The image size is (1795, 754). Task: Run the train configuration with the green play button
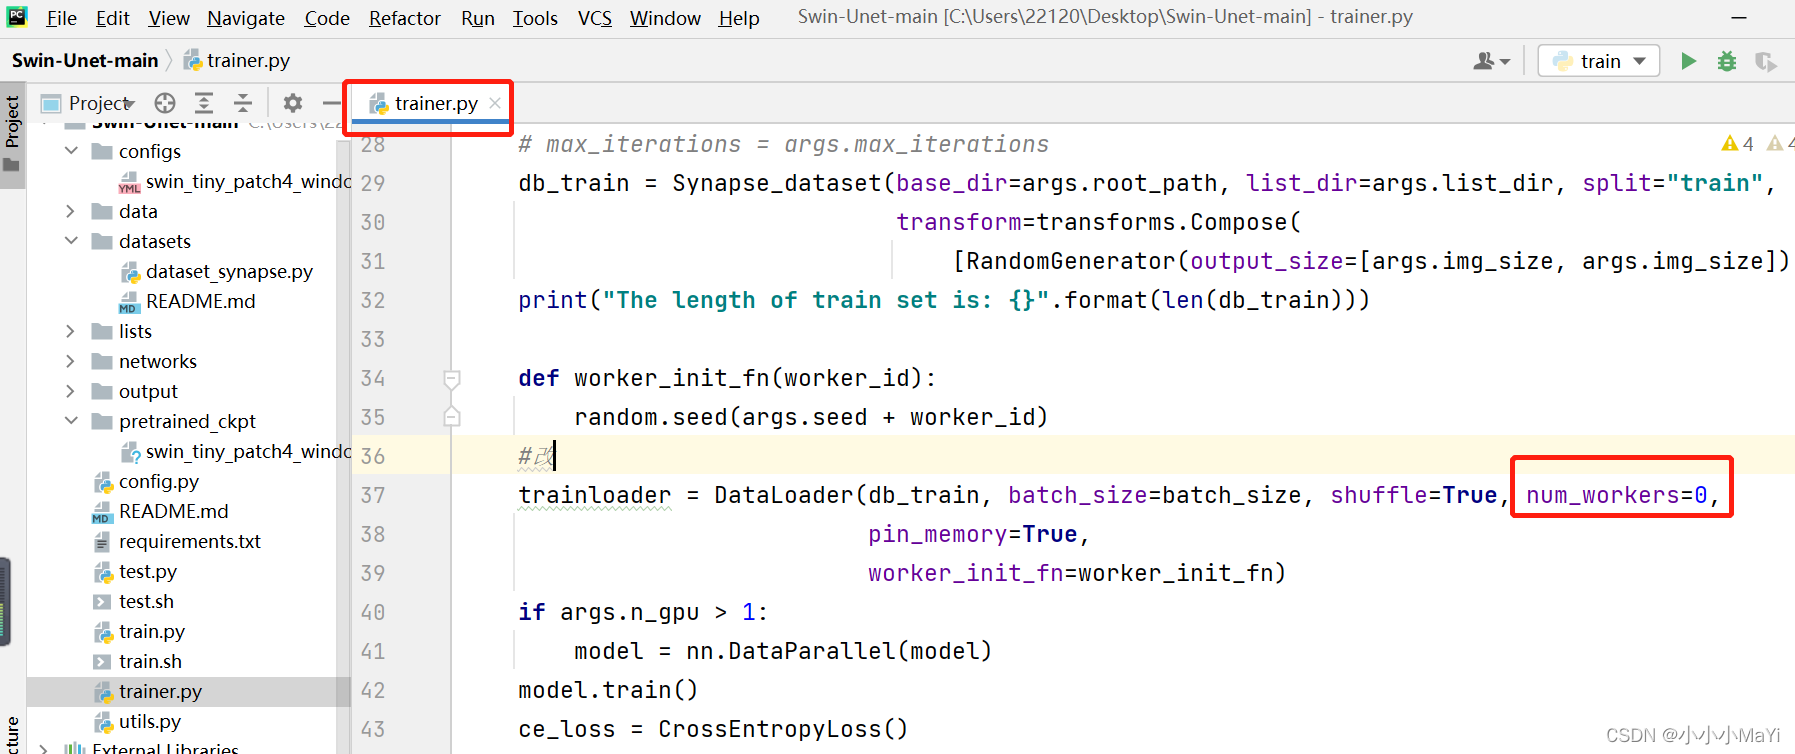[x=1688, y=61]
